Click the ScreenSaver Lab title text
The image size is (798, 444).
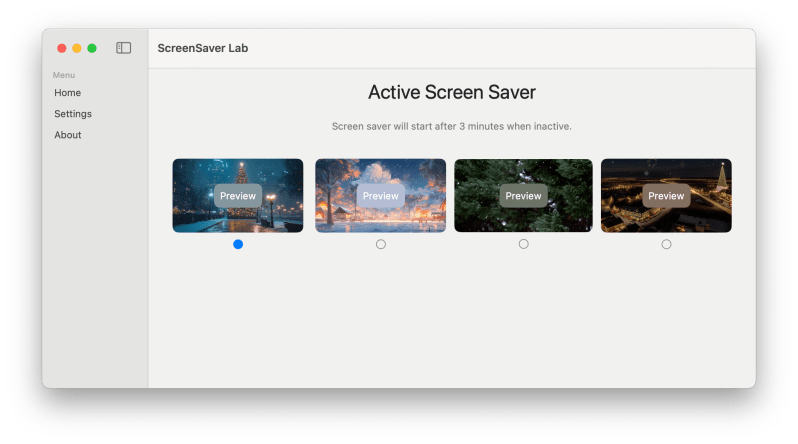[x=203, y=48]
